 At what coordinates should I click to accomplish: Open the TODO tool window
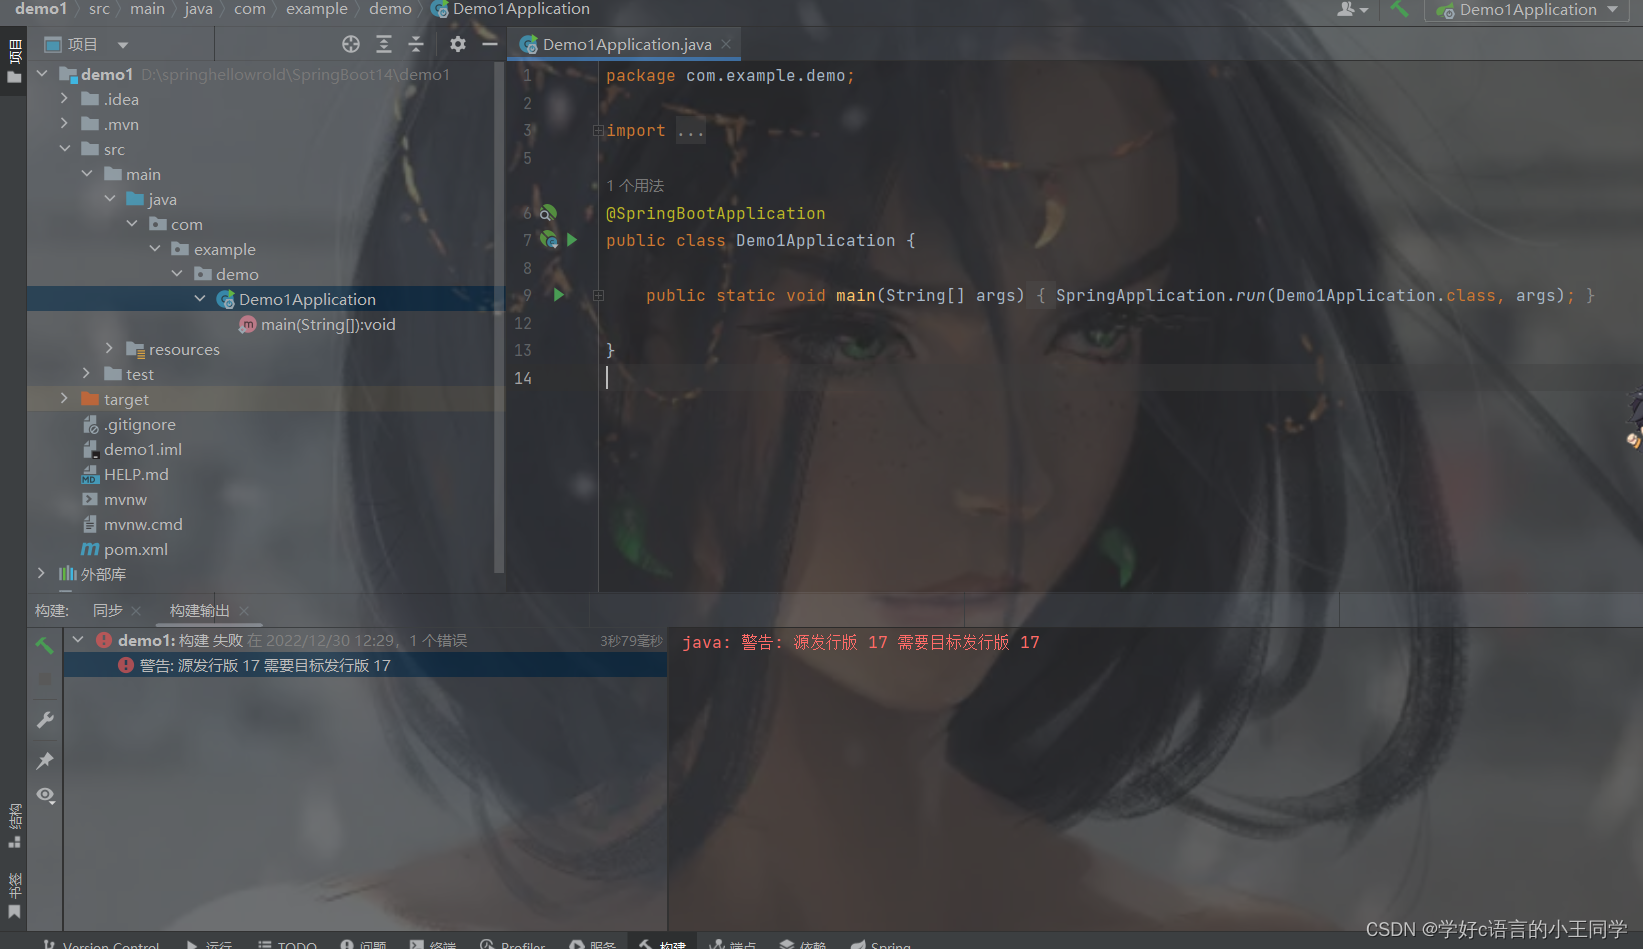[x=287, y=943]
